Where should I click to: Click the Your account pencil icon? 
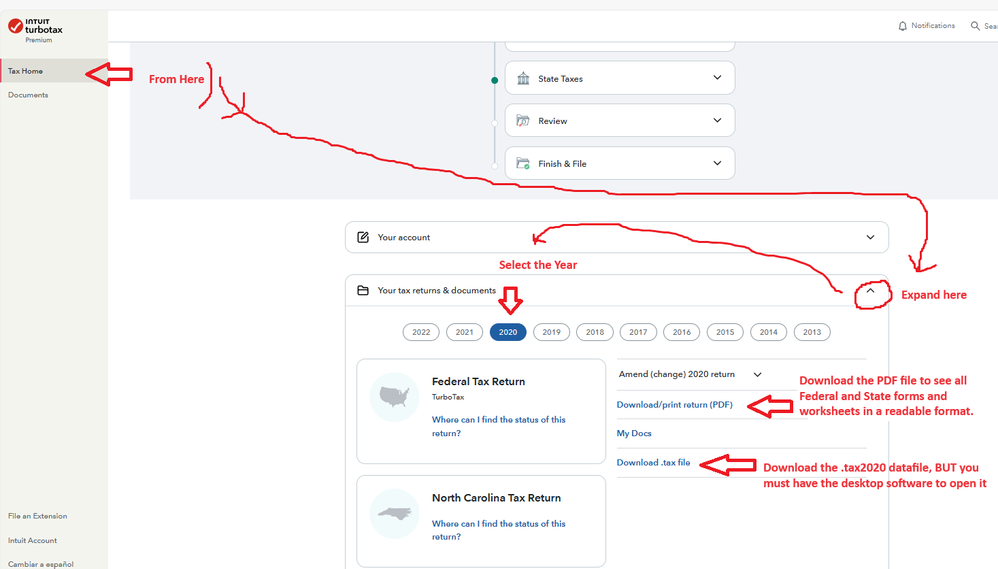[x=363, y=238]
